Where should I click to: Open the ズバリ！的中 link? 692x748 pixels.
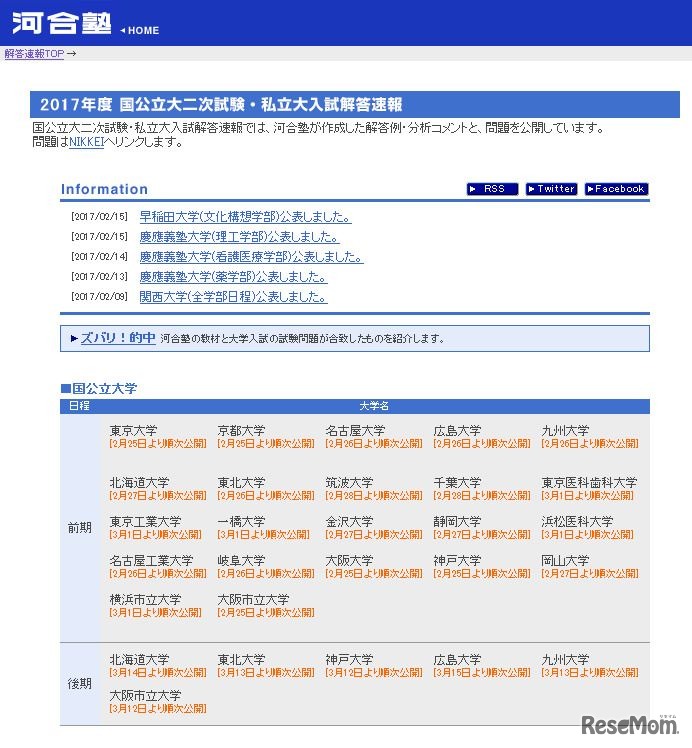pos(118,338)
